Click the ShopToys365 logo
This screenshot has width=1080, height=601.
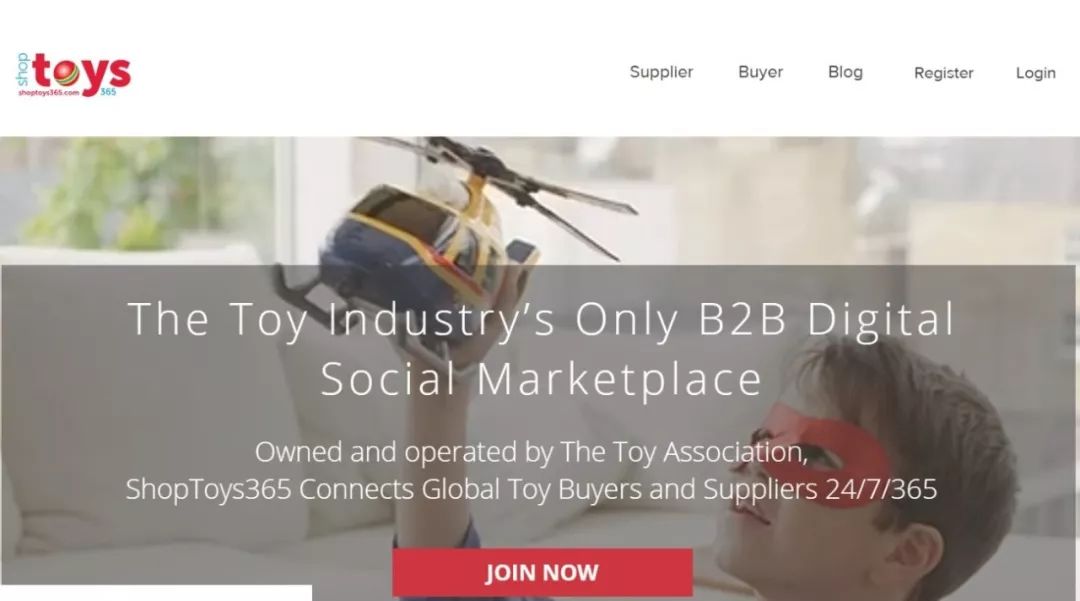pyautogui.click(x=74, y=74)
